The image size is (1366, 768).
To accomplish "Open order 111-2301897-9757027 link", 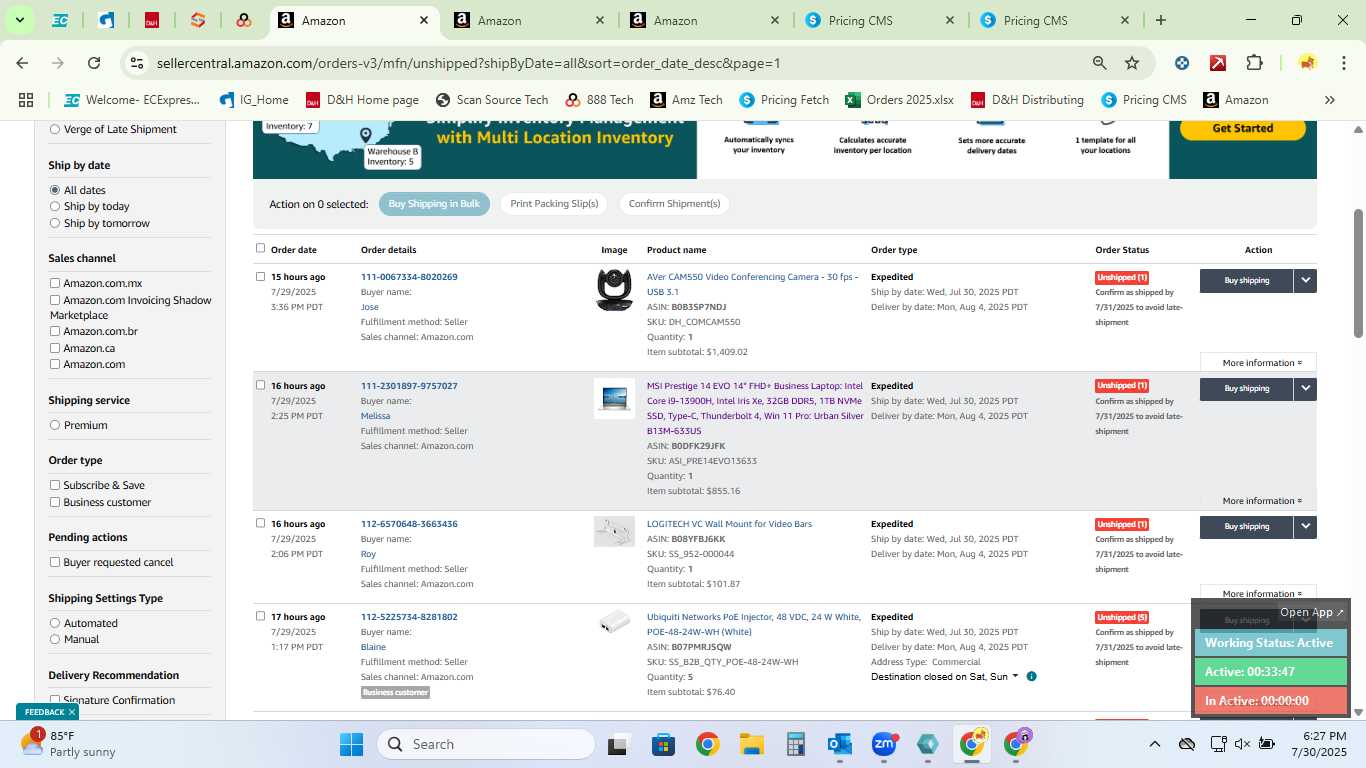I will coord(409,386).
